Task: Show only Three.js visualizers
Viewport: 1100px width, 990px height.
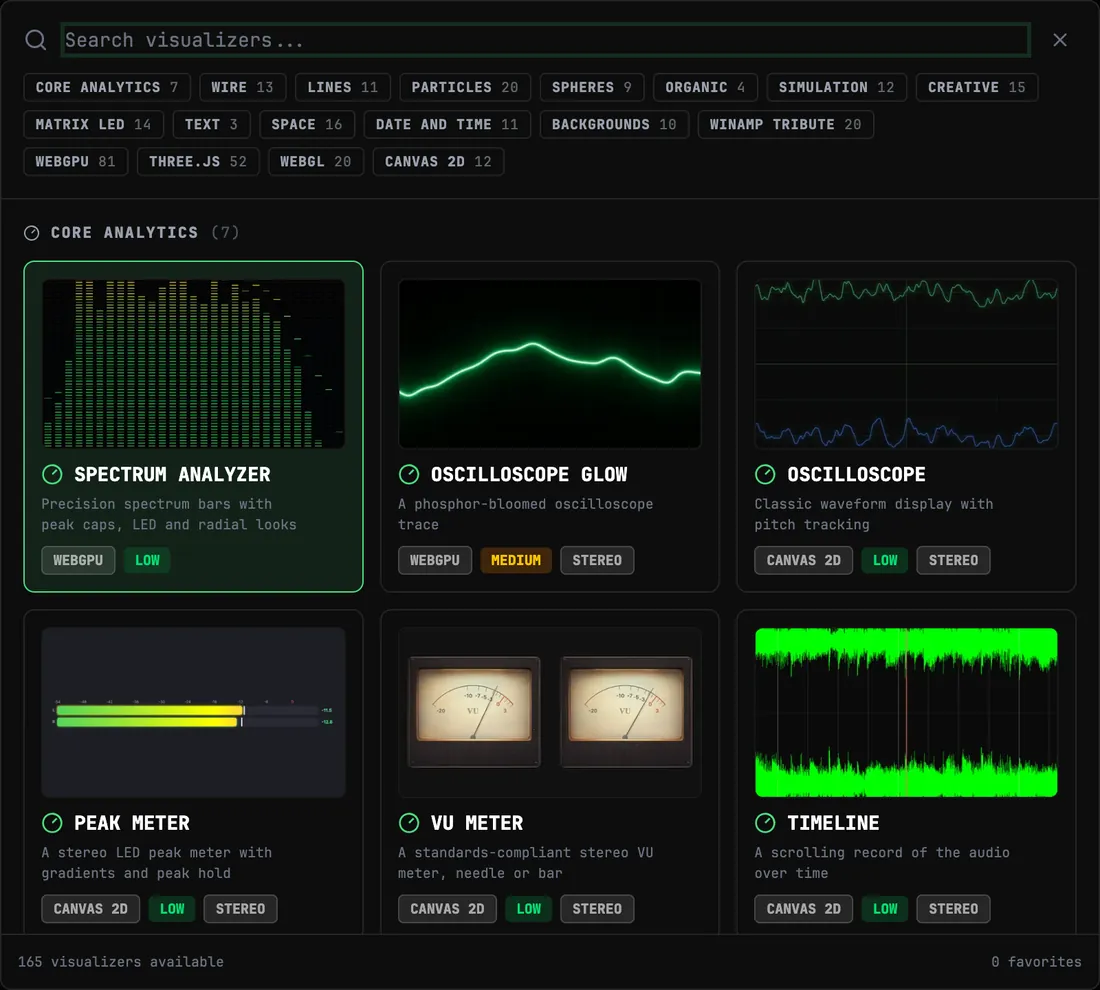Action: [198, 161]
